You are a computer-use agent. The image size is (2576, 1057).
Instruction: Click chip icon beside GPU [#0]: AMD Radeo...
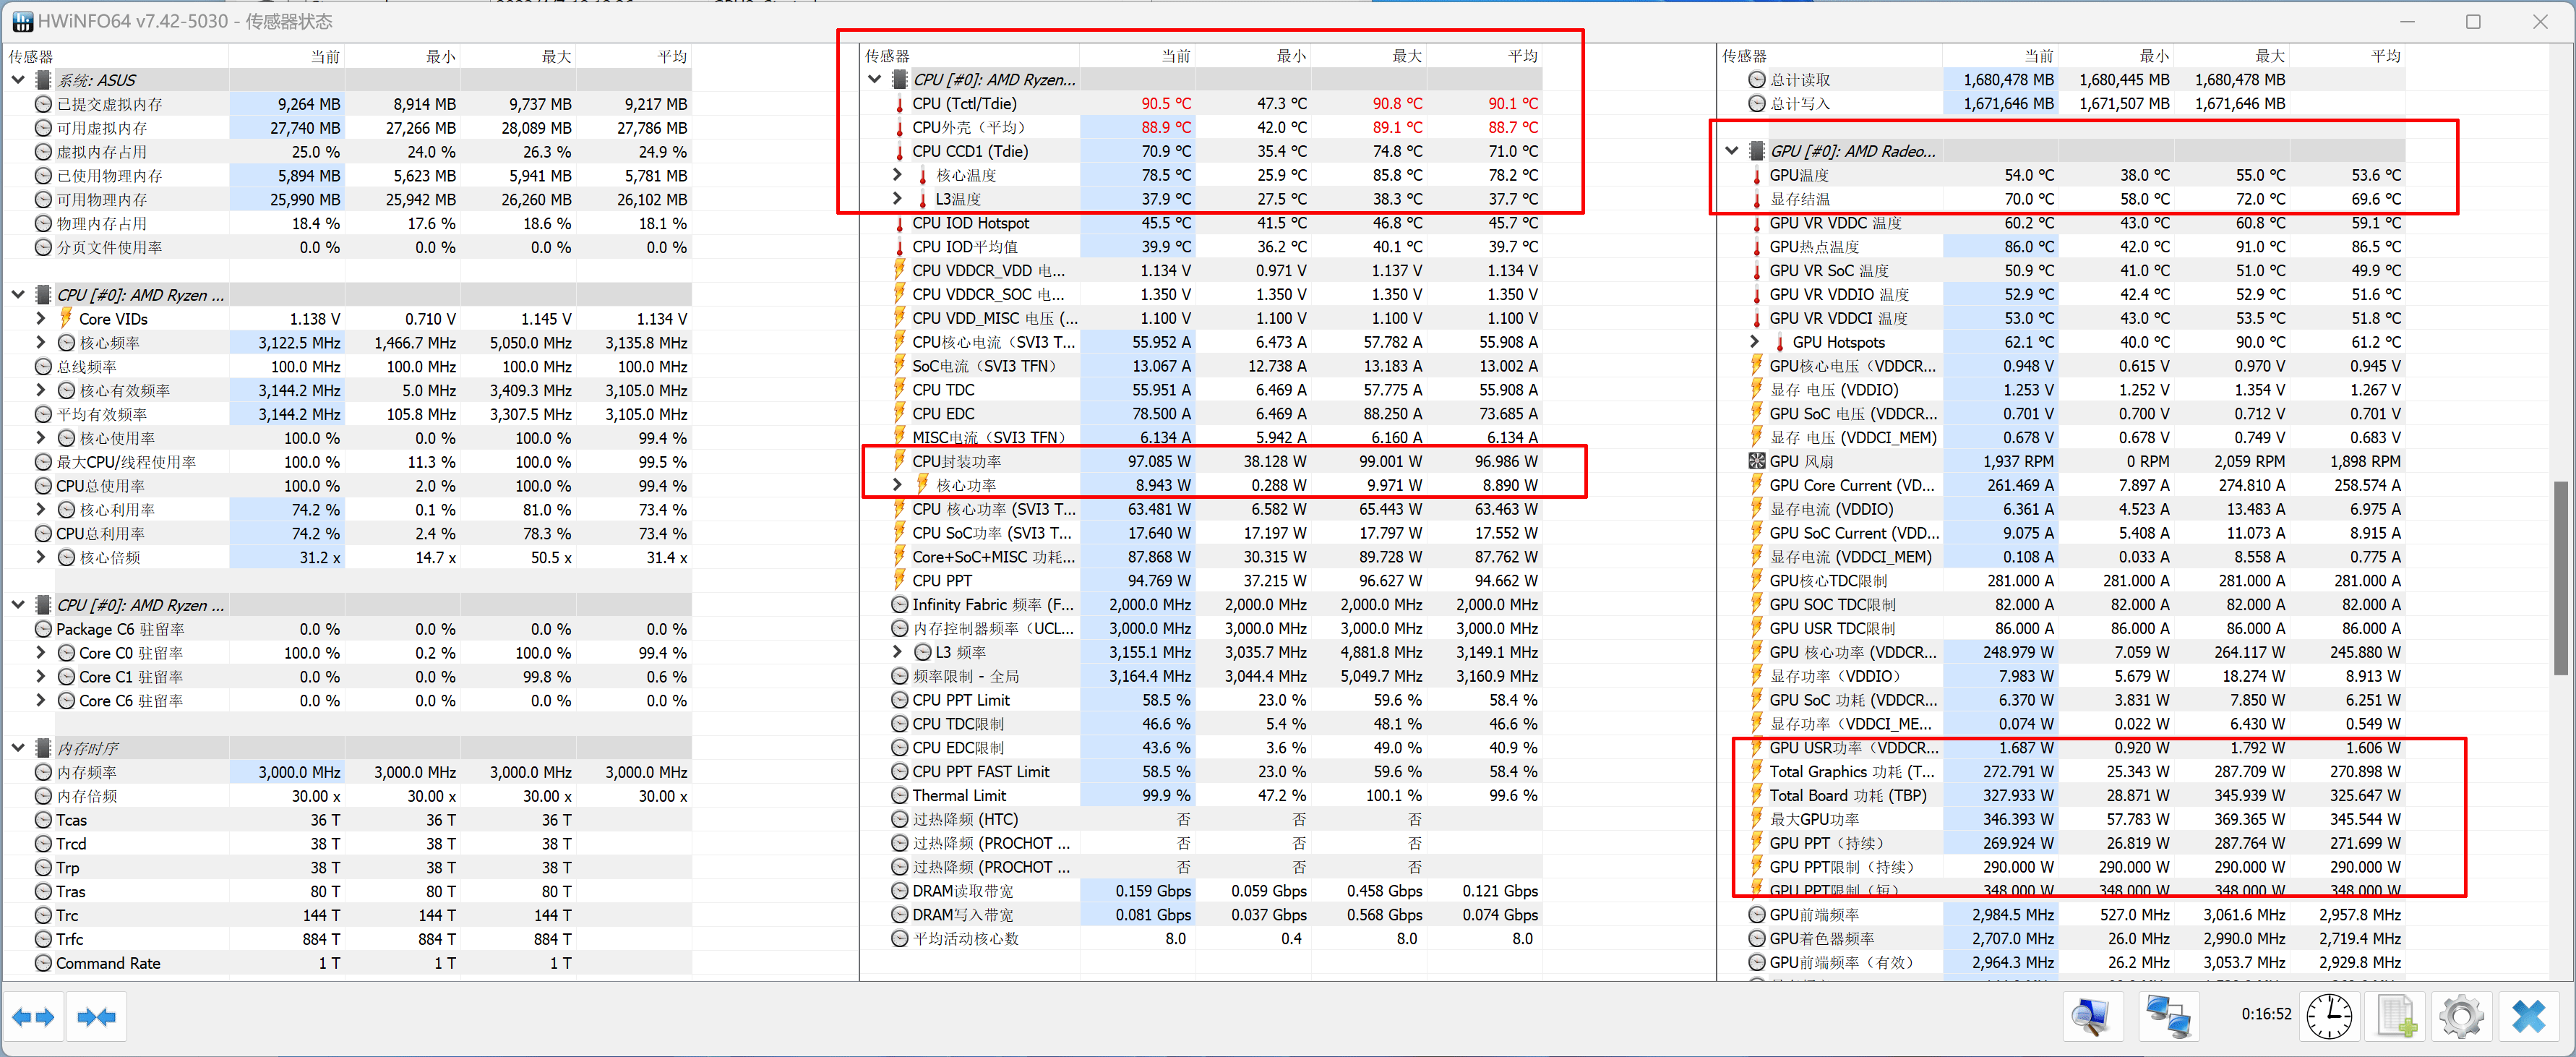[x=1756, y=151]
